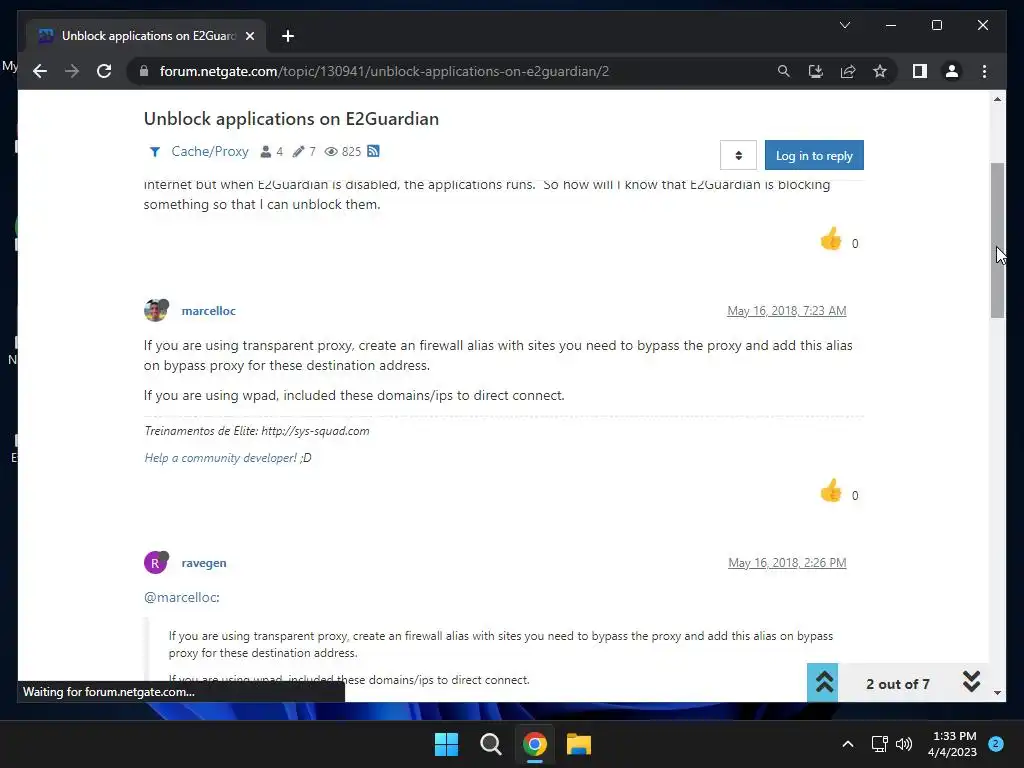The width and height of the screenshot is (1024, 768).
Task: Open the volume tray icon
Action: point(904,744)
